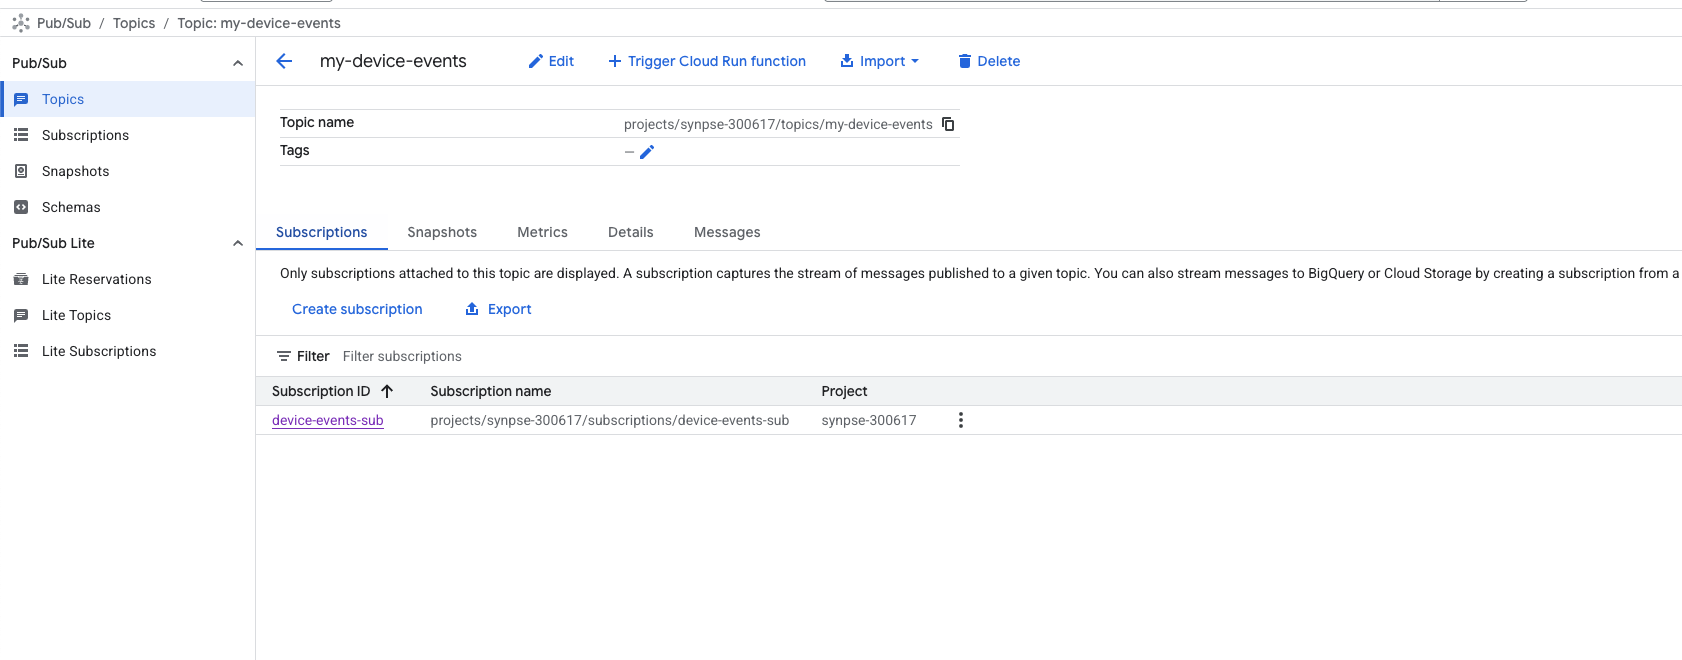
Task: Collapse the Pub/Sub sidebar section
Action: [238, 63]
